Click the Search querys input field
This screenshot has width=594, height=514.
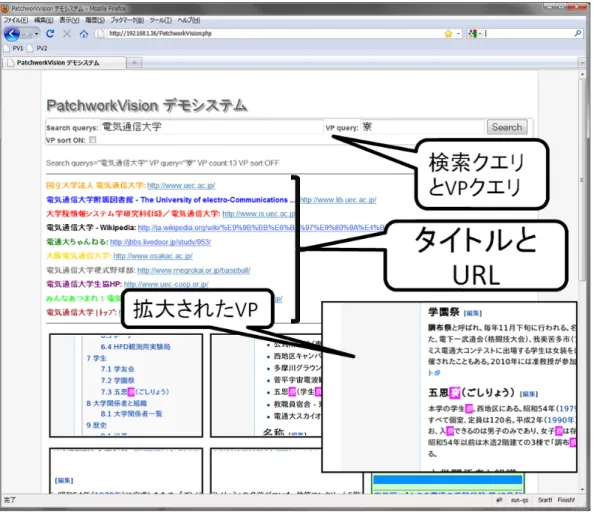[211, 127]
